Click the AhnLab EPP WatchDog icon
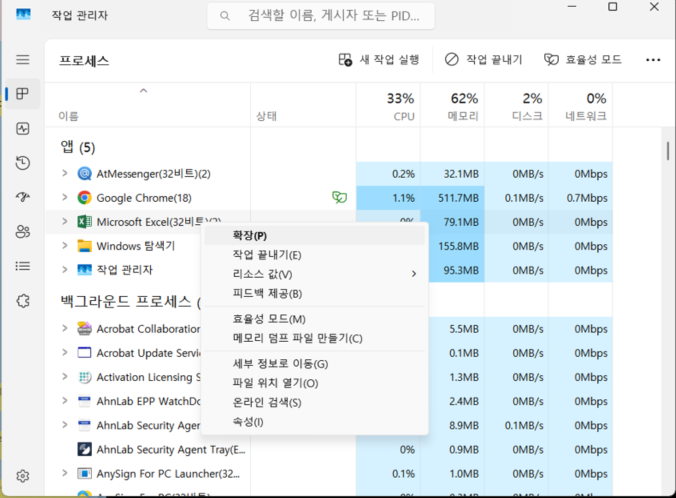 [84, 401]
